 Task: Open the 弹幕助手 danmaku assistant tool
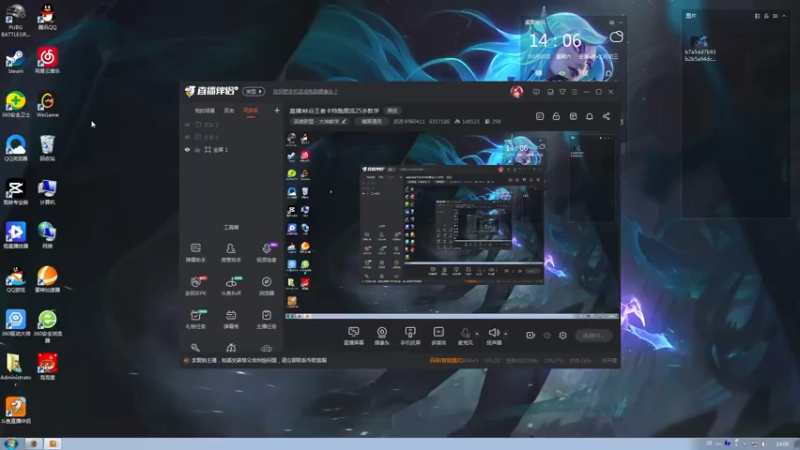195,252
